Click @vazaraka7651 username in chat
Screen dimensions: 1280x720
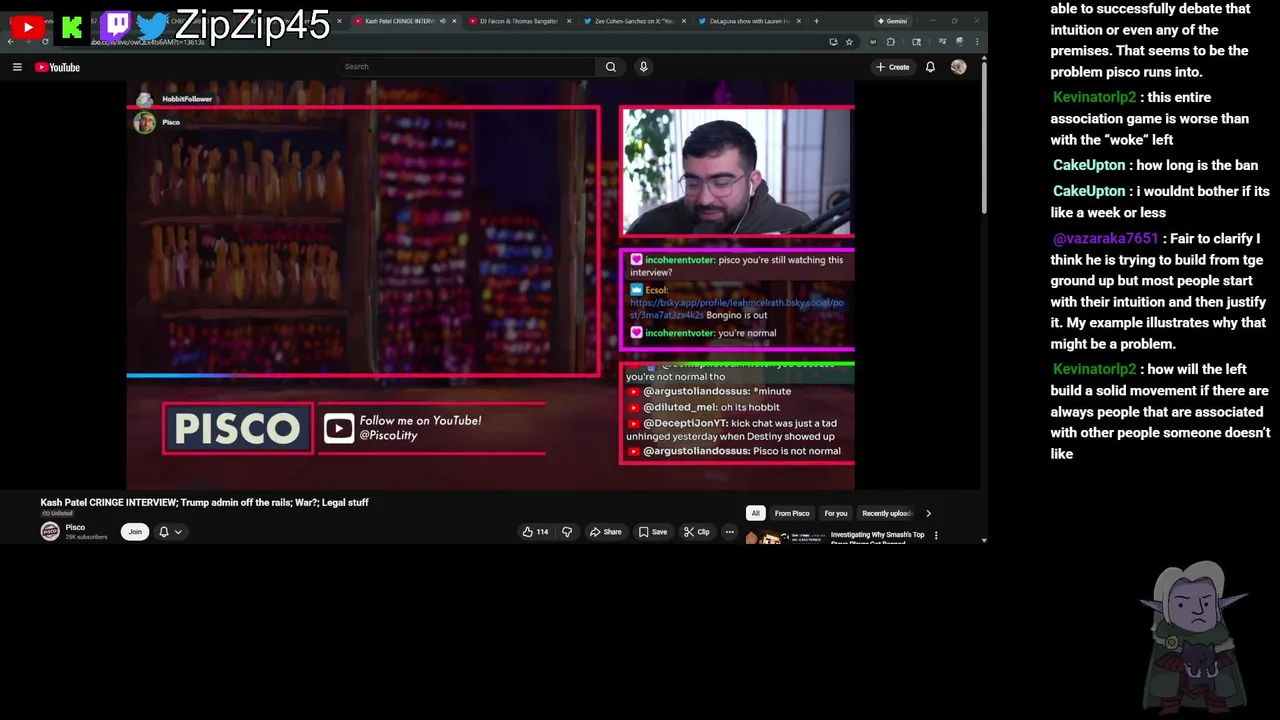click(1105, 239)
